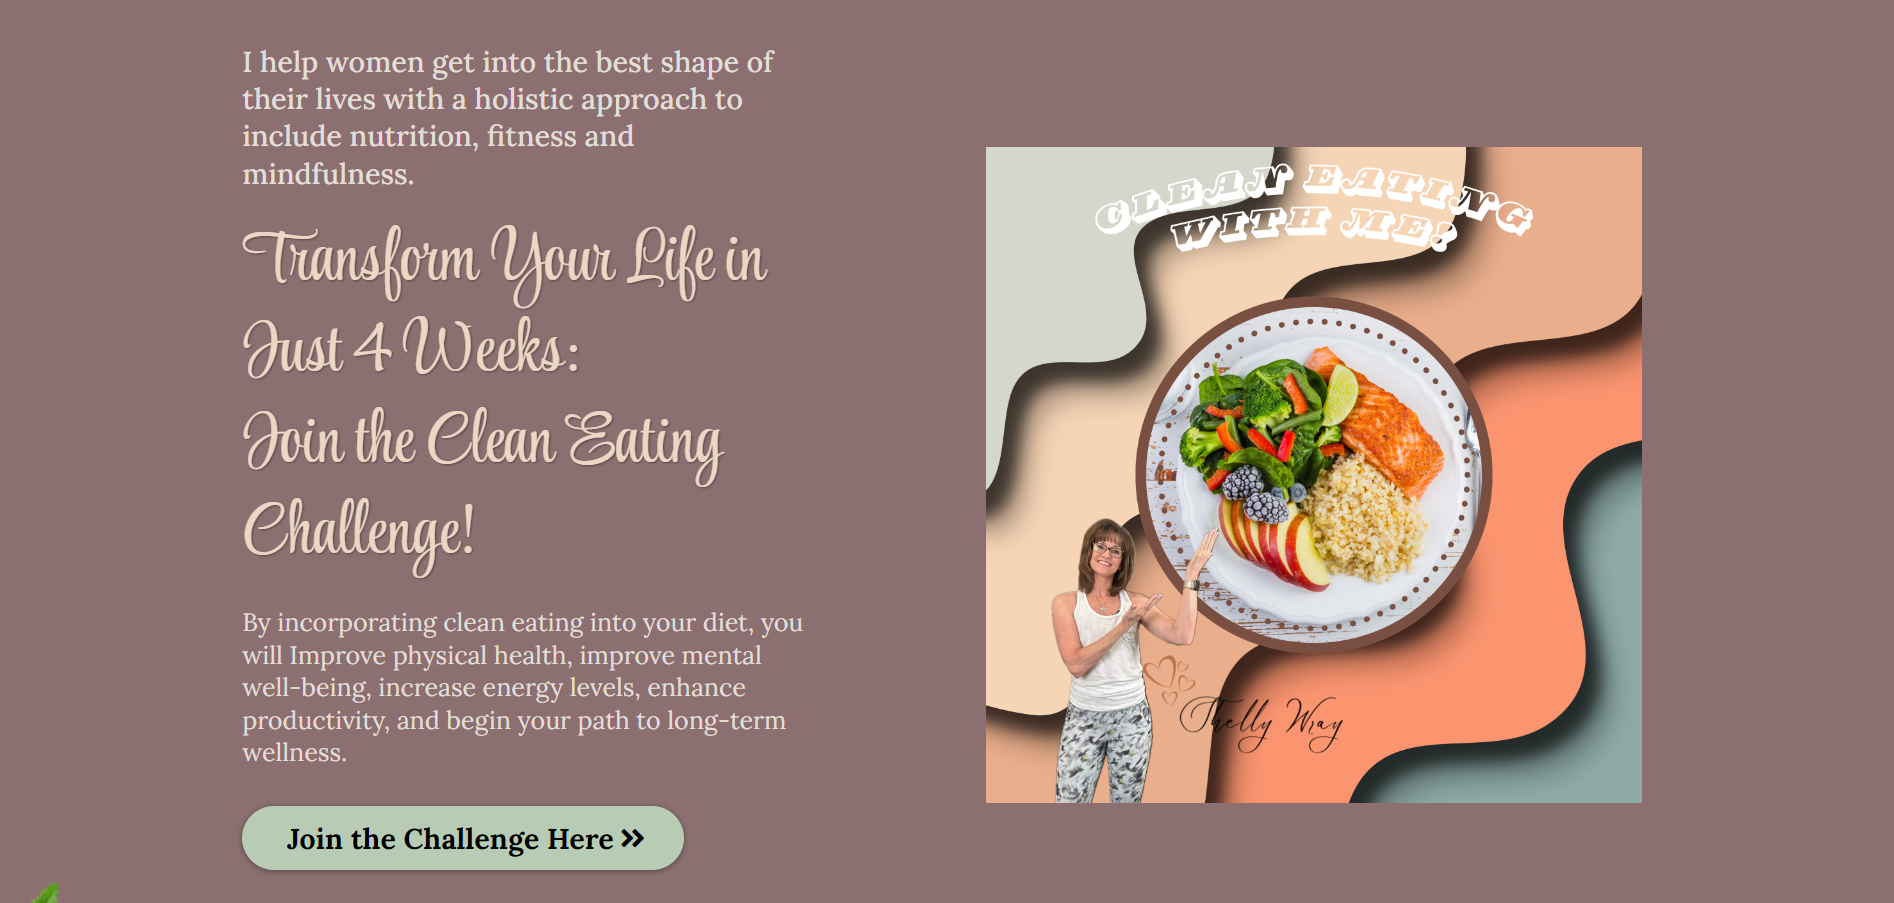Image resolution: width=1894 pixels, height=903 pixels.
Task: Click the "Just 4 Weeks:" heading line
Action: click(x=410, y=348)
